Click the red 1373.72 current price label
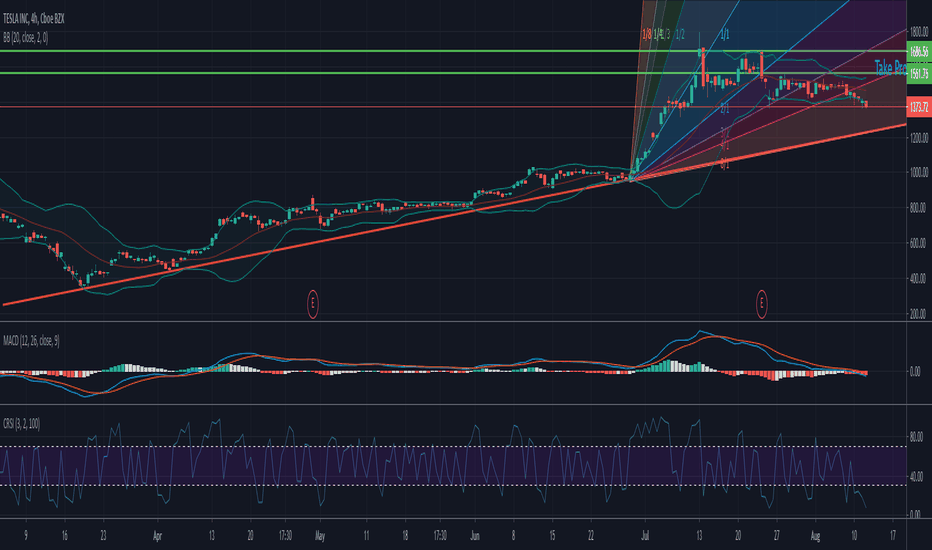The height and width of the screenshot is (550, 932). 919,107
